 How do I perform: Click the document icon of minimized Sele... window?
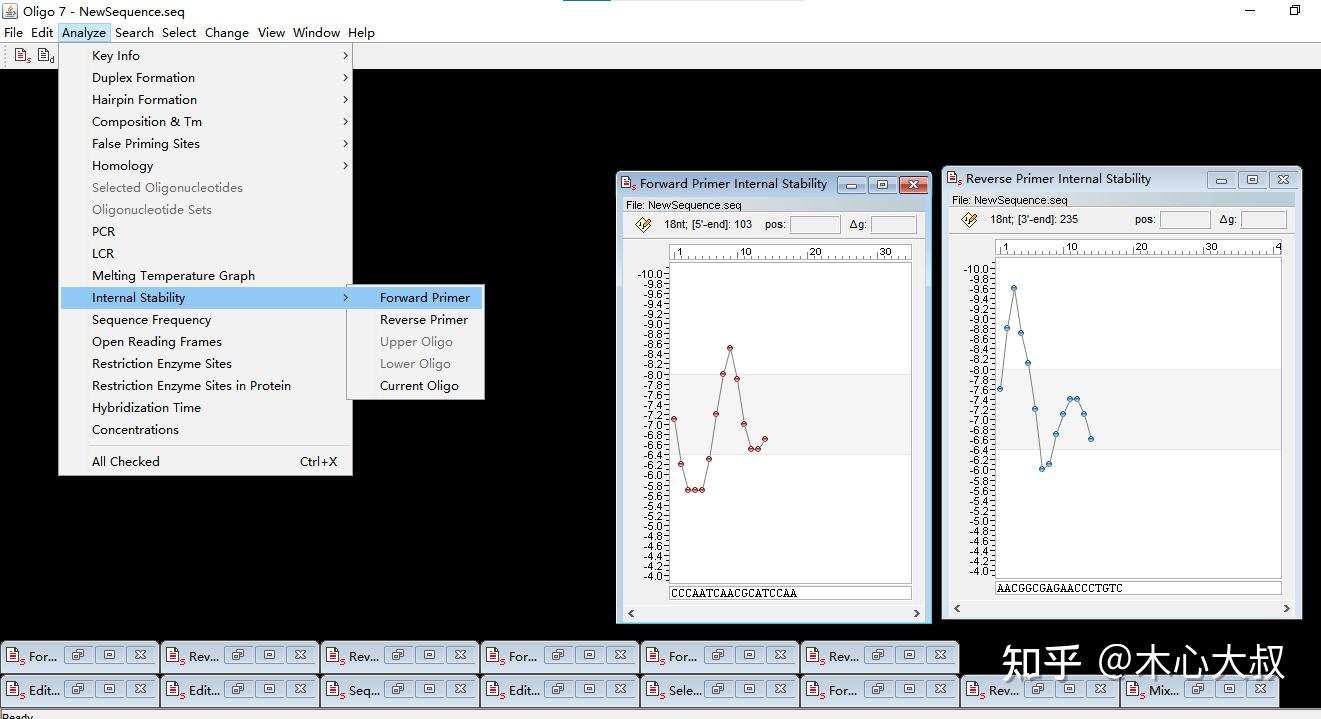click(654, 690)
